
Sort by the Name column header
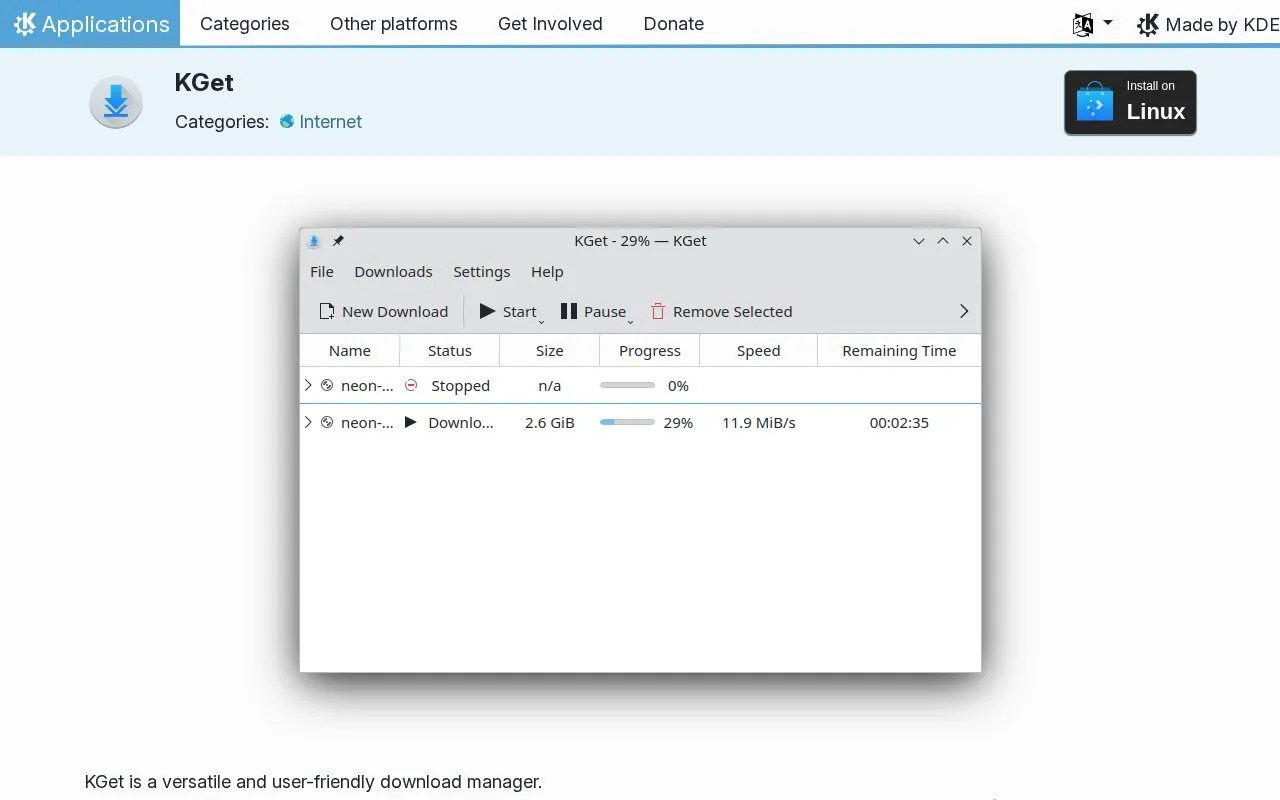[350, 351]
